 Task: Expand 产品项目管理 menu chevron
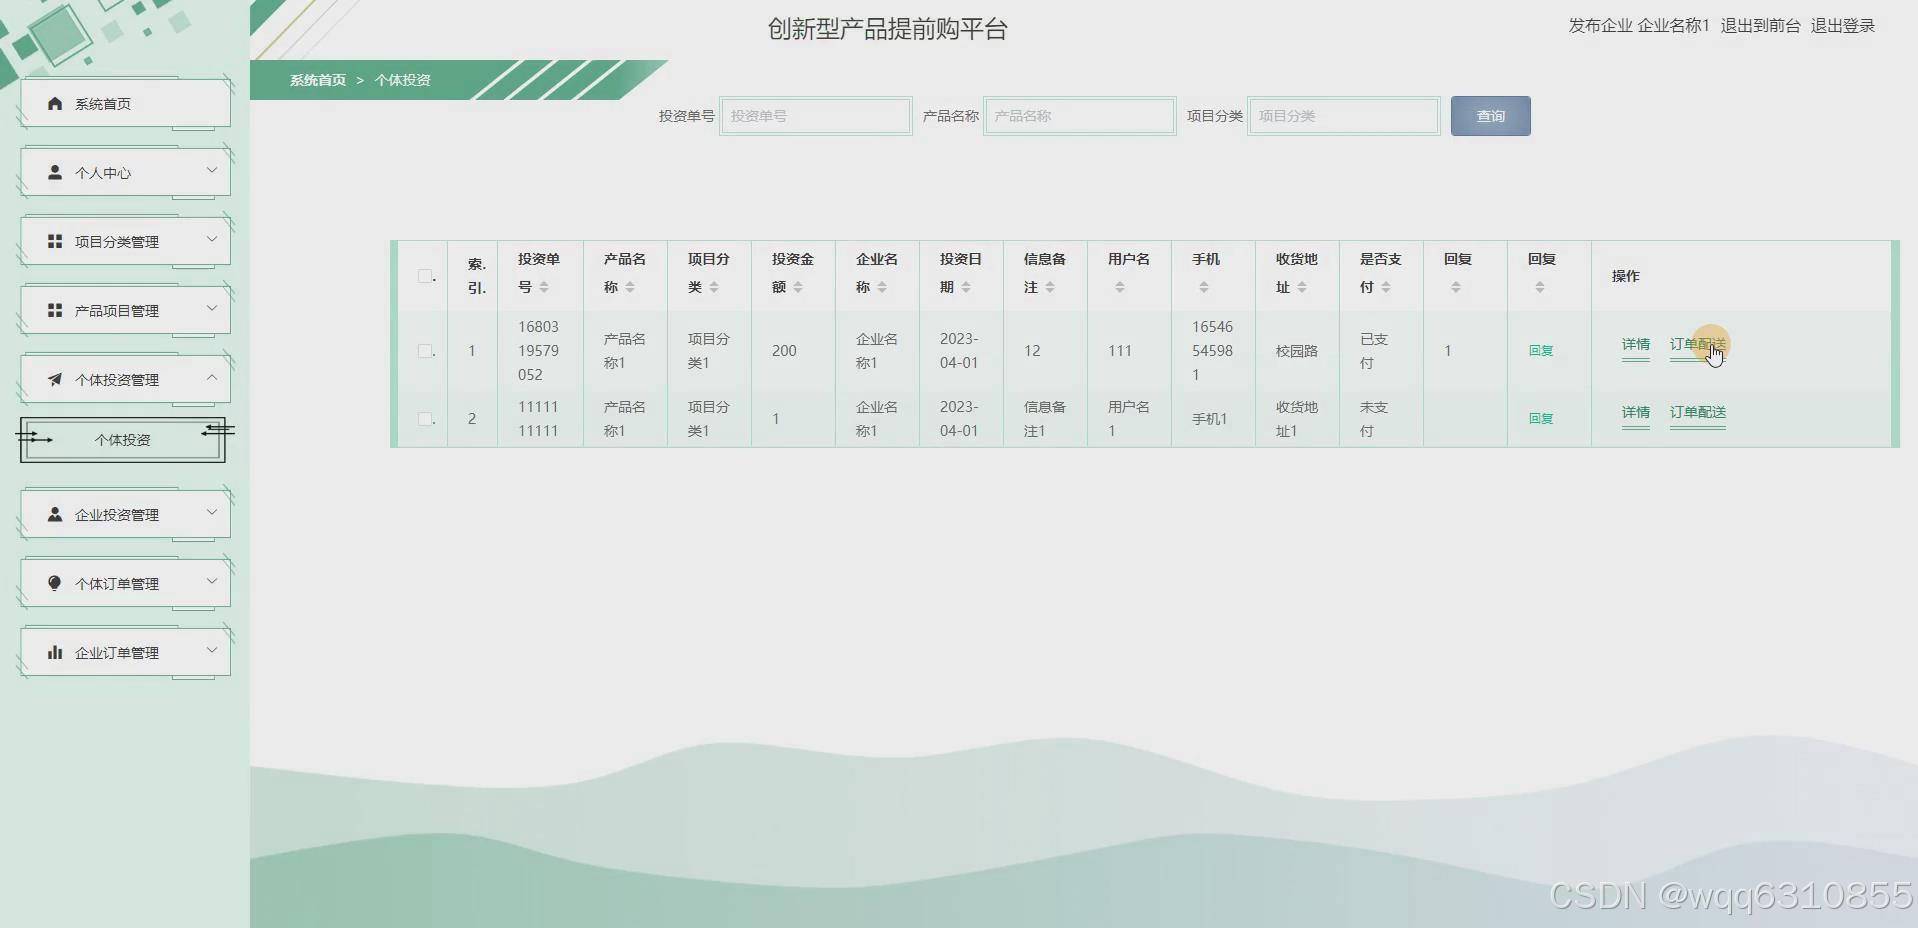[x=212, y=309]
